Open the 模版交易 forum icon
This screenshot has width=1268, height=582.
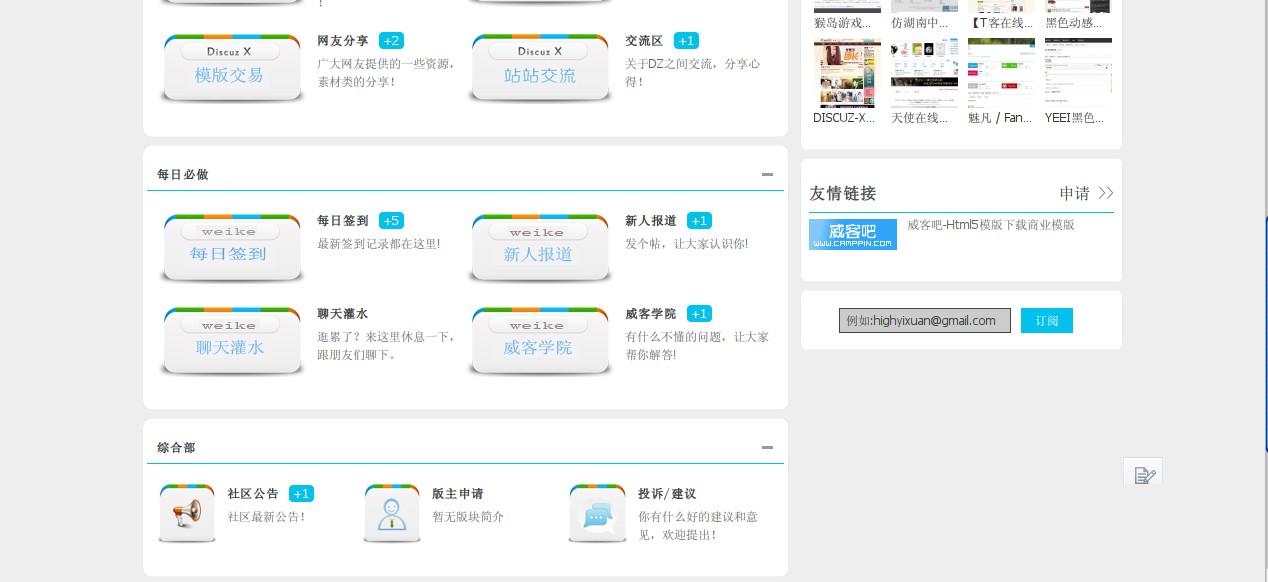[x=231, y=68]
